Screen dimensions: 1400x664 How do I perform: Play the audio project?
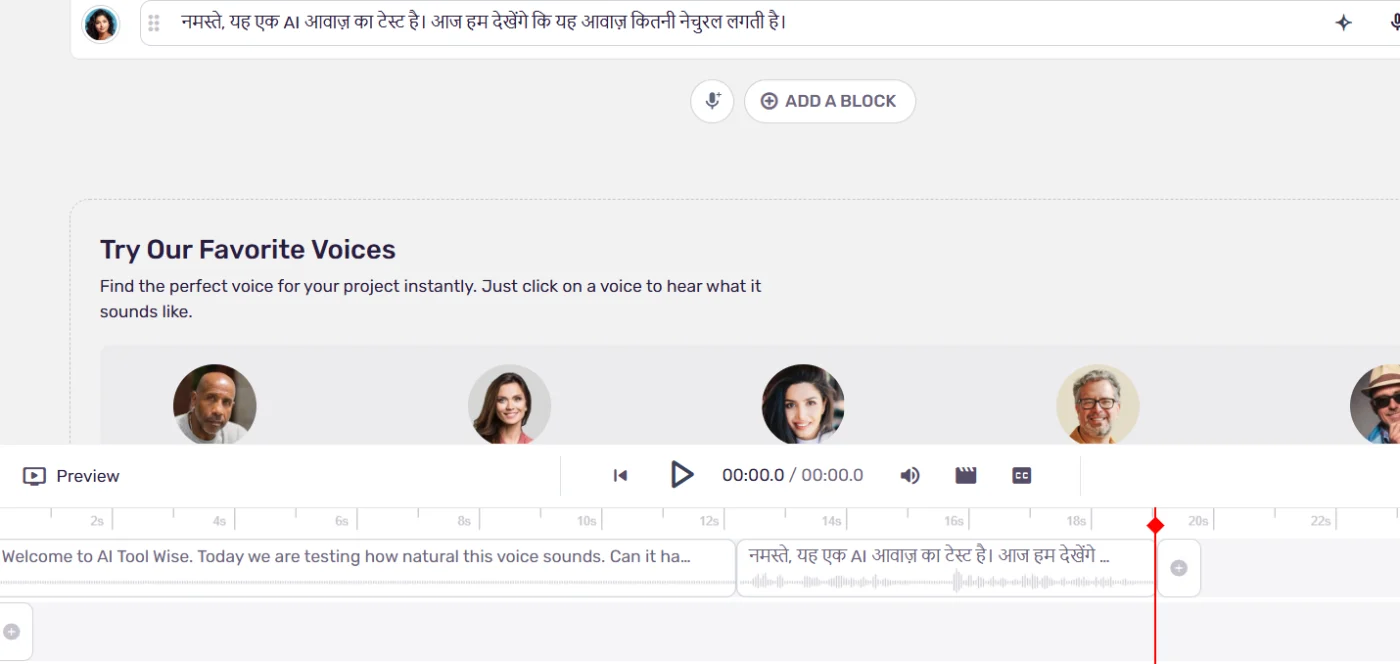coord(681,475)
